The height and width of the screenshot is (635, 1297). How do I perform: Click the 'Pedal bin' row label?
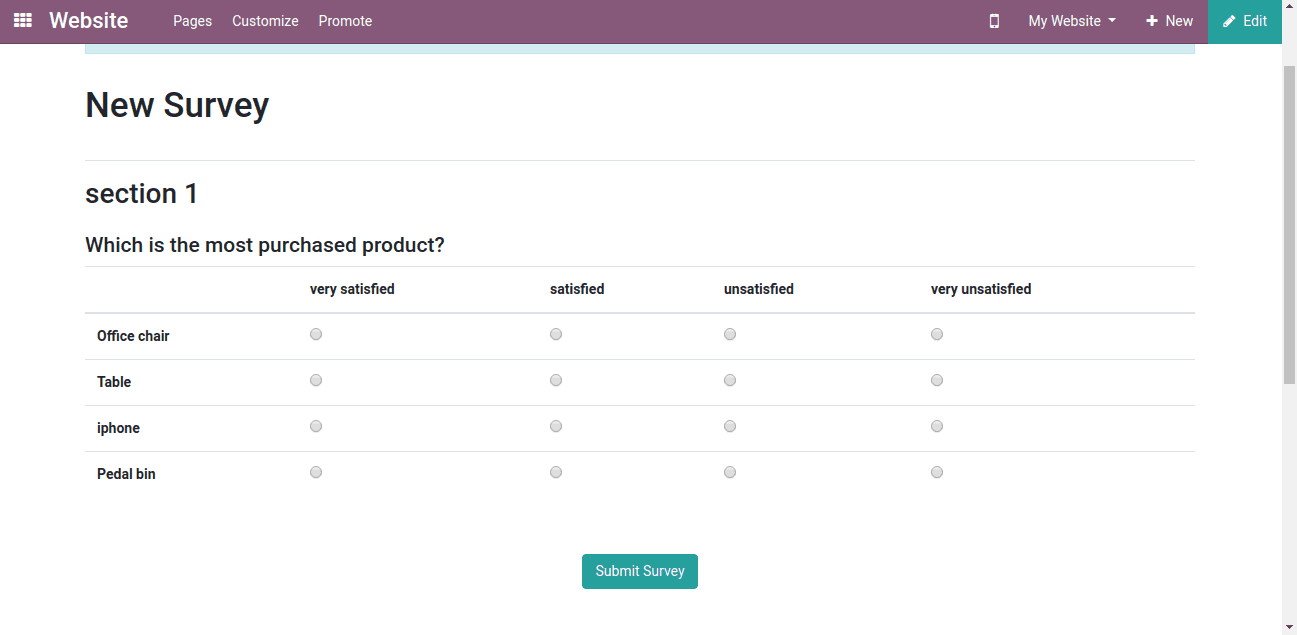126,474
